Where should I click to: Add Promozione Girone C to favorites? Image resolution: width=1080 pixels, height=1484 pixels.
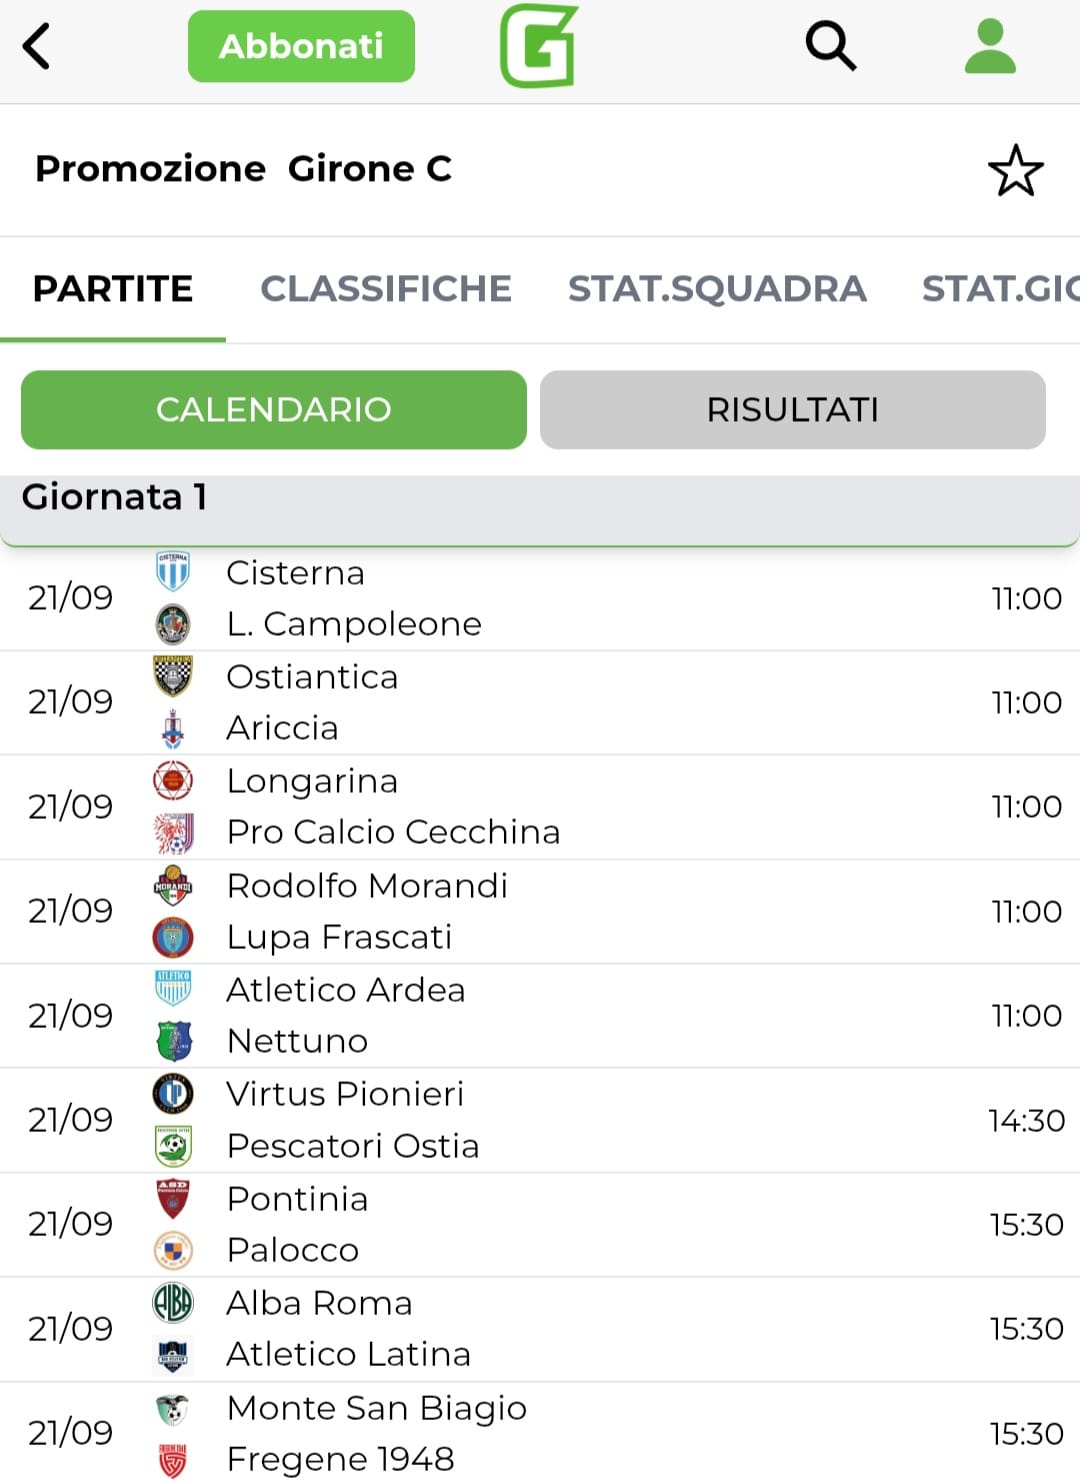(1015, 170)
